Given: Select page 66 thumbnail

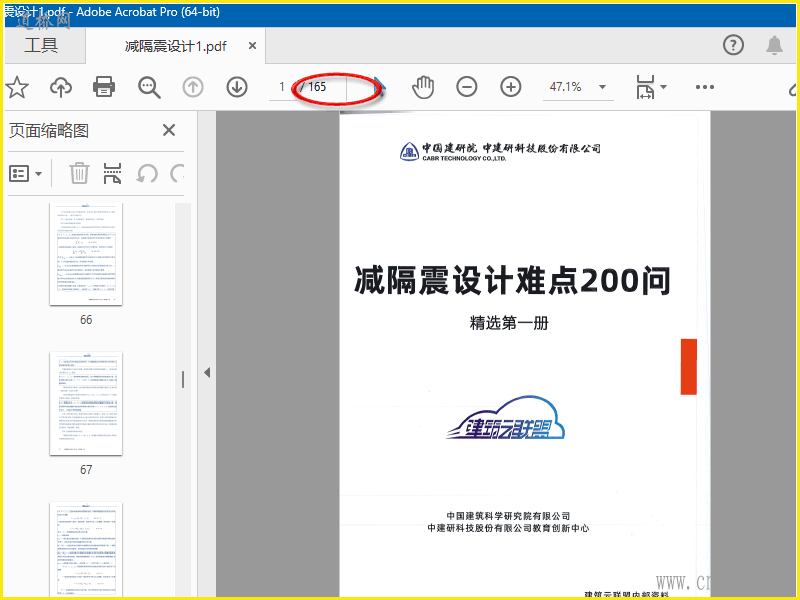Looking at the screenshot, I should (x=86, y=254).
